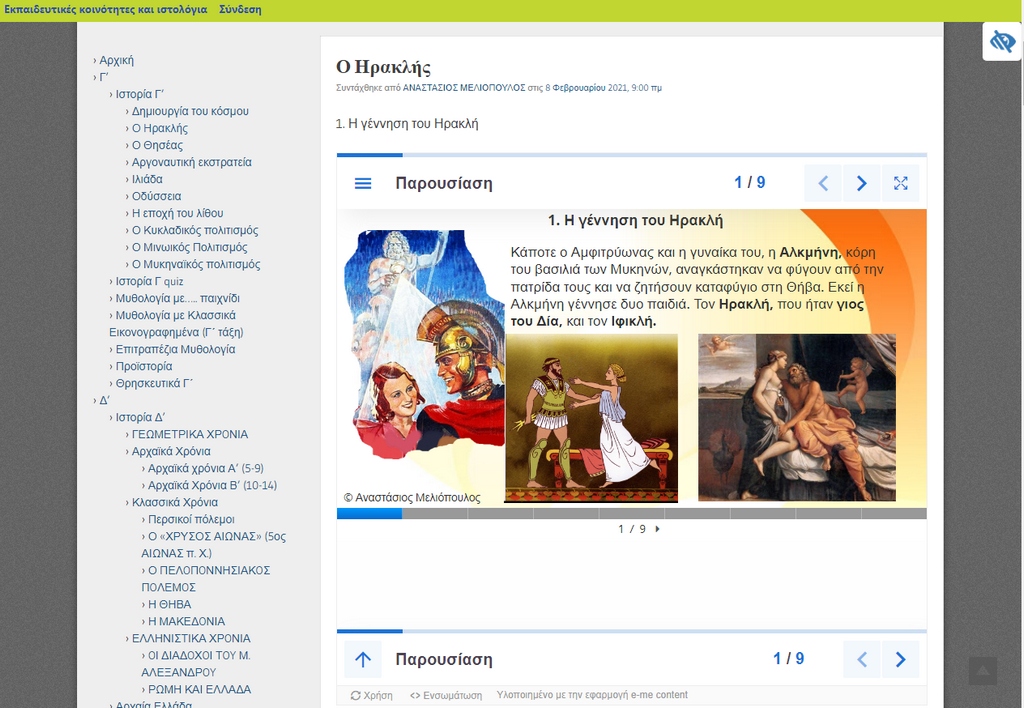This screenshot has width=1024, height=708.
Task: Click the classical painting with cupid
Action: pyautogui.click(x=797, y=417)
